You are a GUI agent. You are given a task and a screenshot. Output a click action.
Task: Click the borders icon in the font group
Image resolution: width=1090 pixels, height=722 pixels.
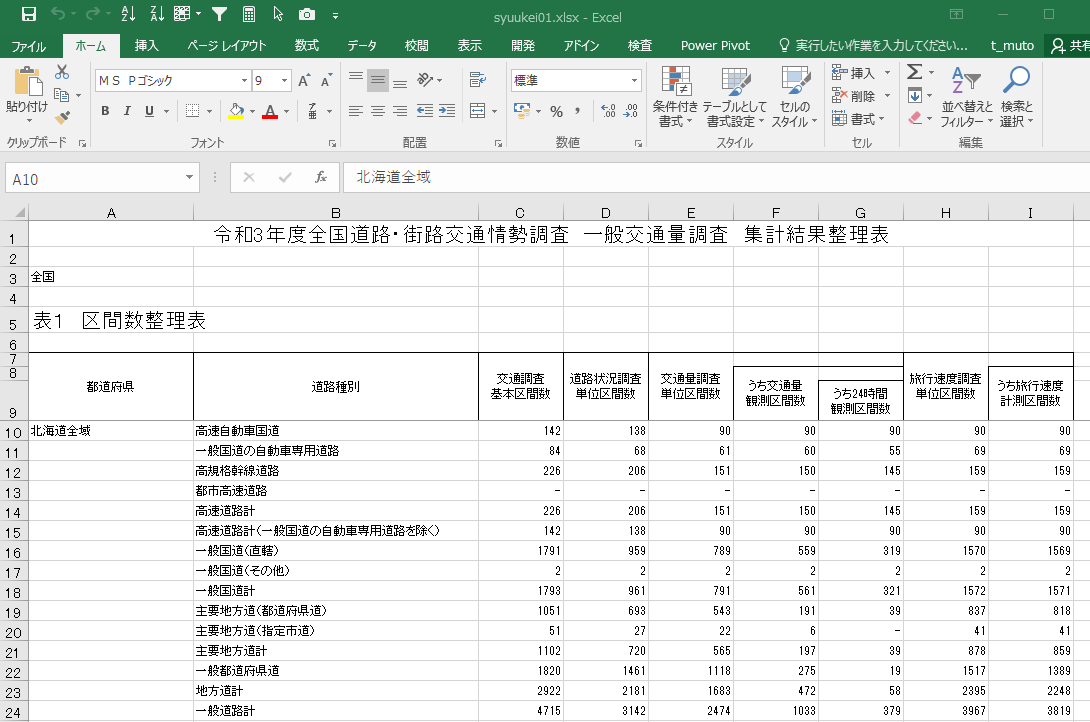(193, 110)
